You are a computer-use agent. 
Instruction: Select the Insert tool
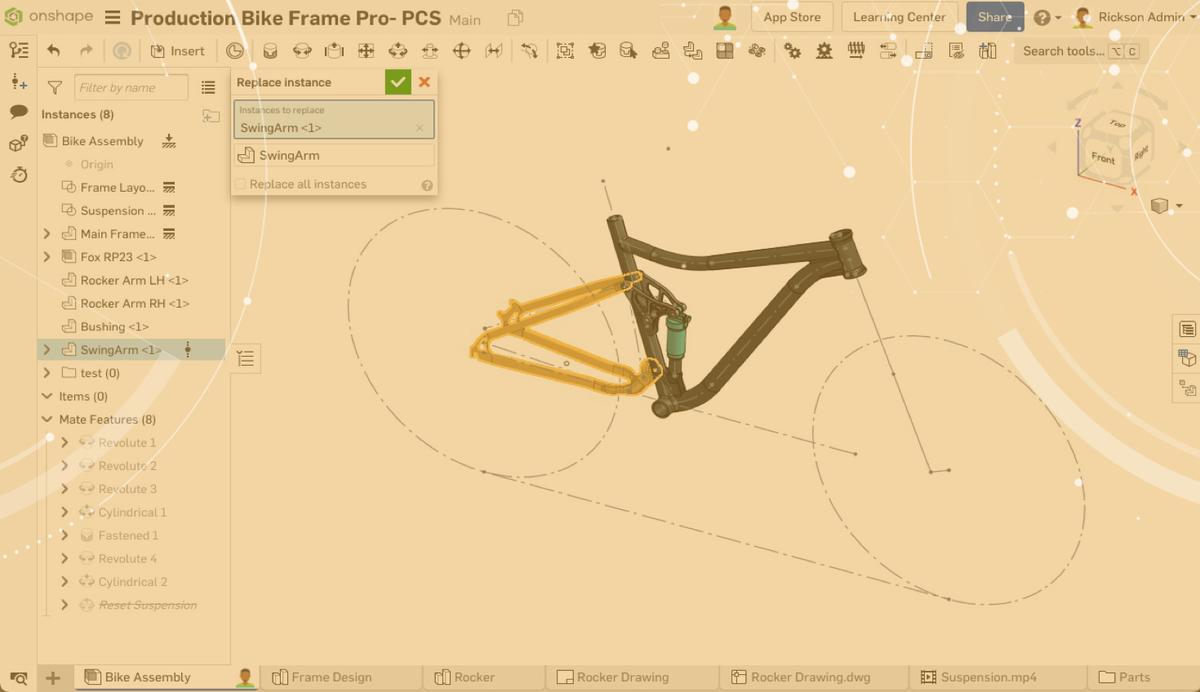pyautogui.click(x=178, y=50)
